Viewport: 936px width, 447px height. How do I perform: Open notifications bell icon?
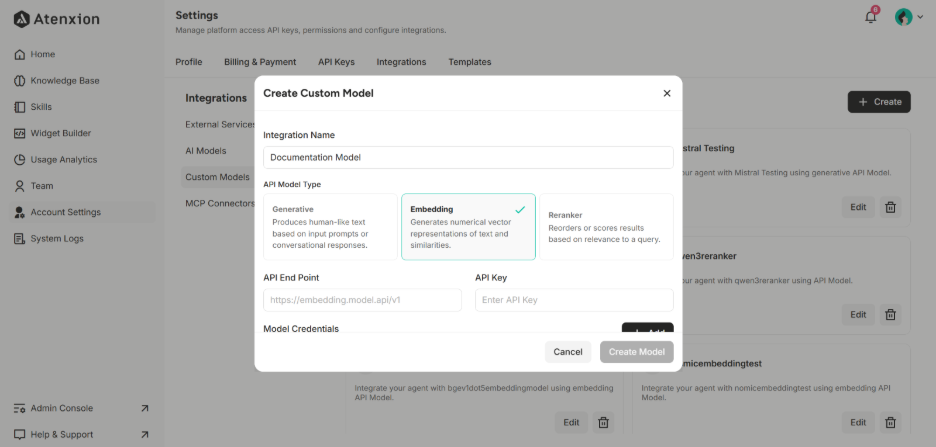coord(871,17)
